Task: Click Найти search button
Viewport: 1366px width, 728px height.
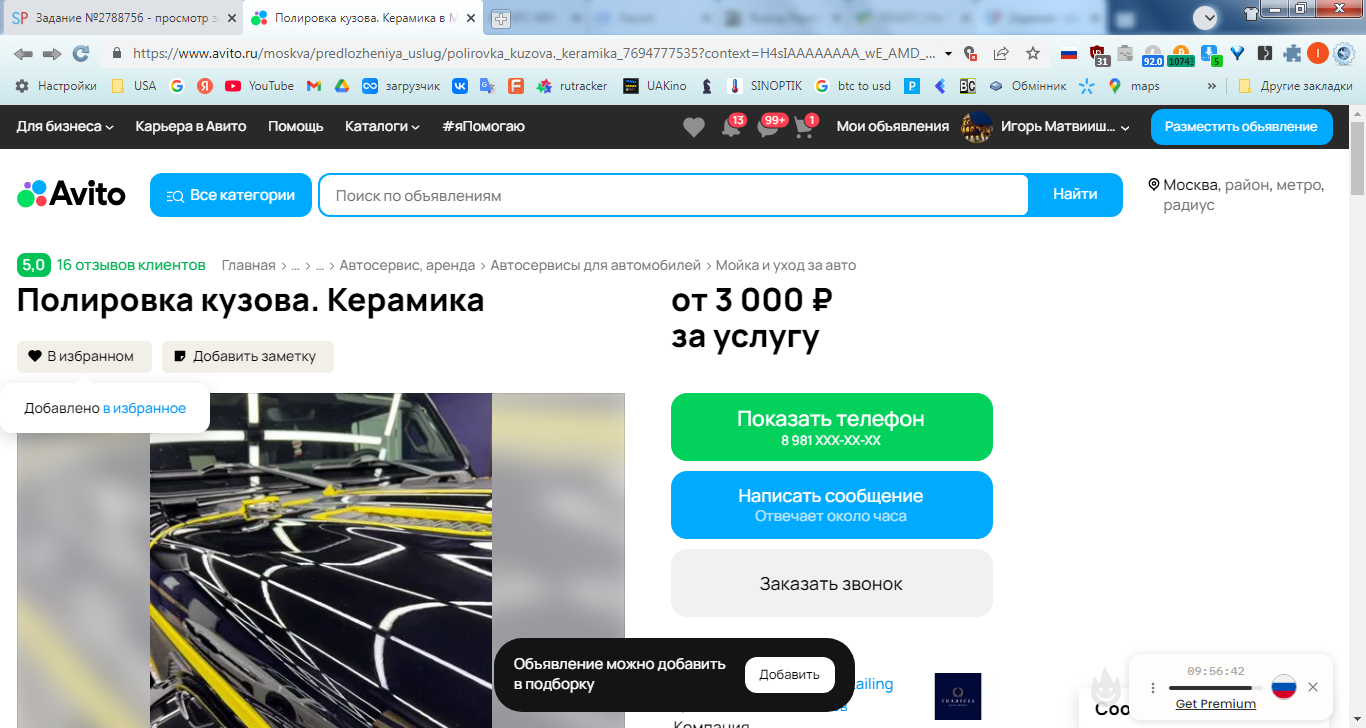Action: click(1075, 195)
